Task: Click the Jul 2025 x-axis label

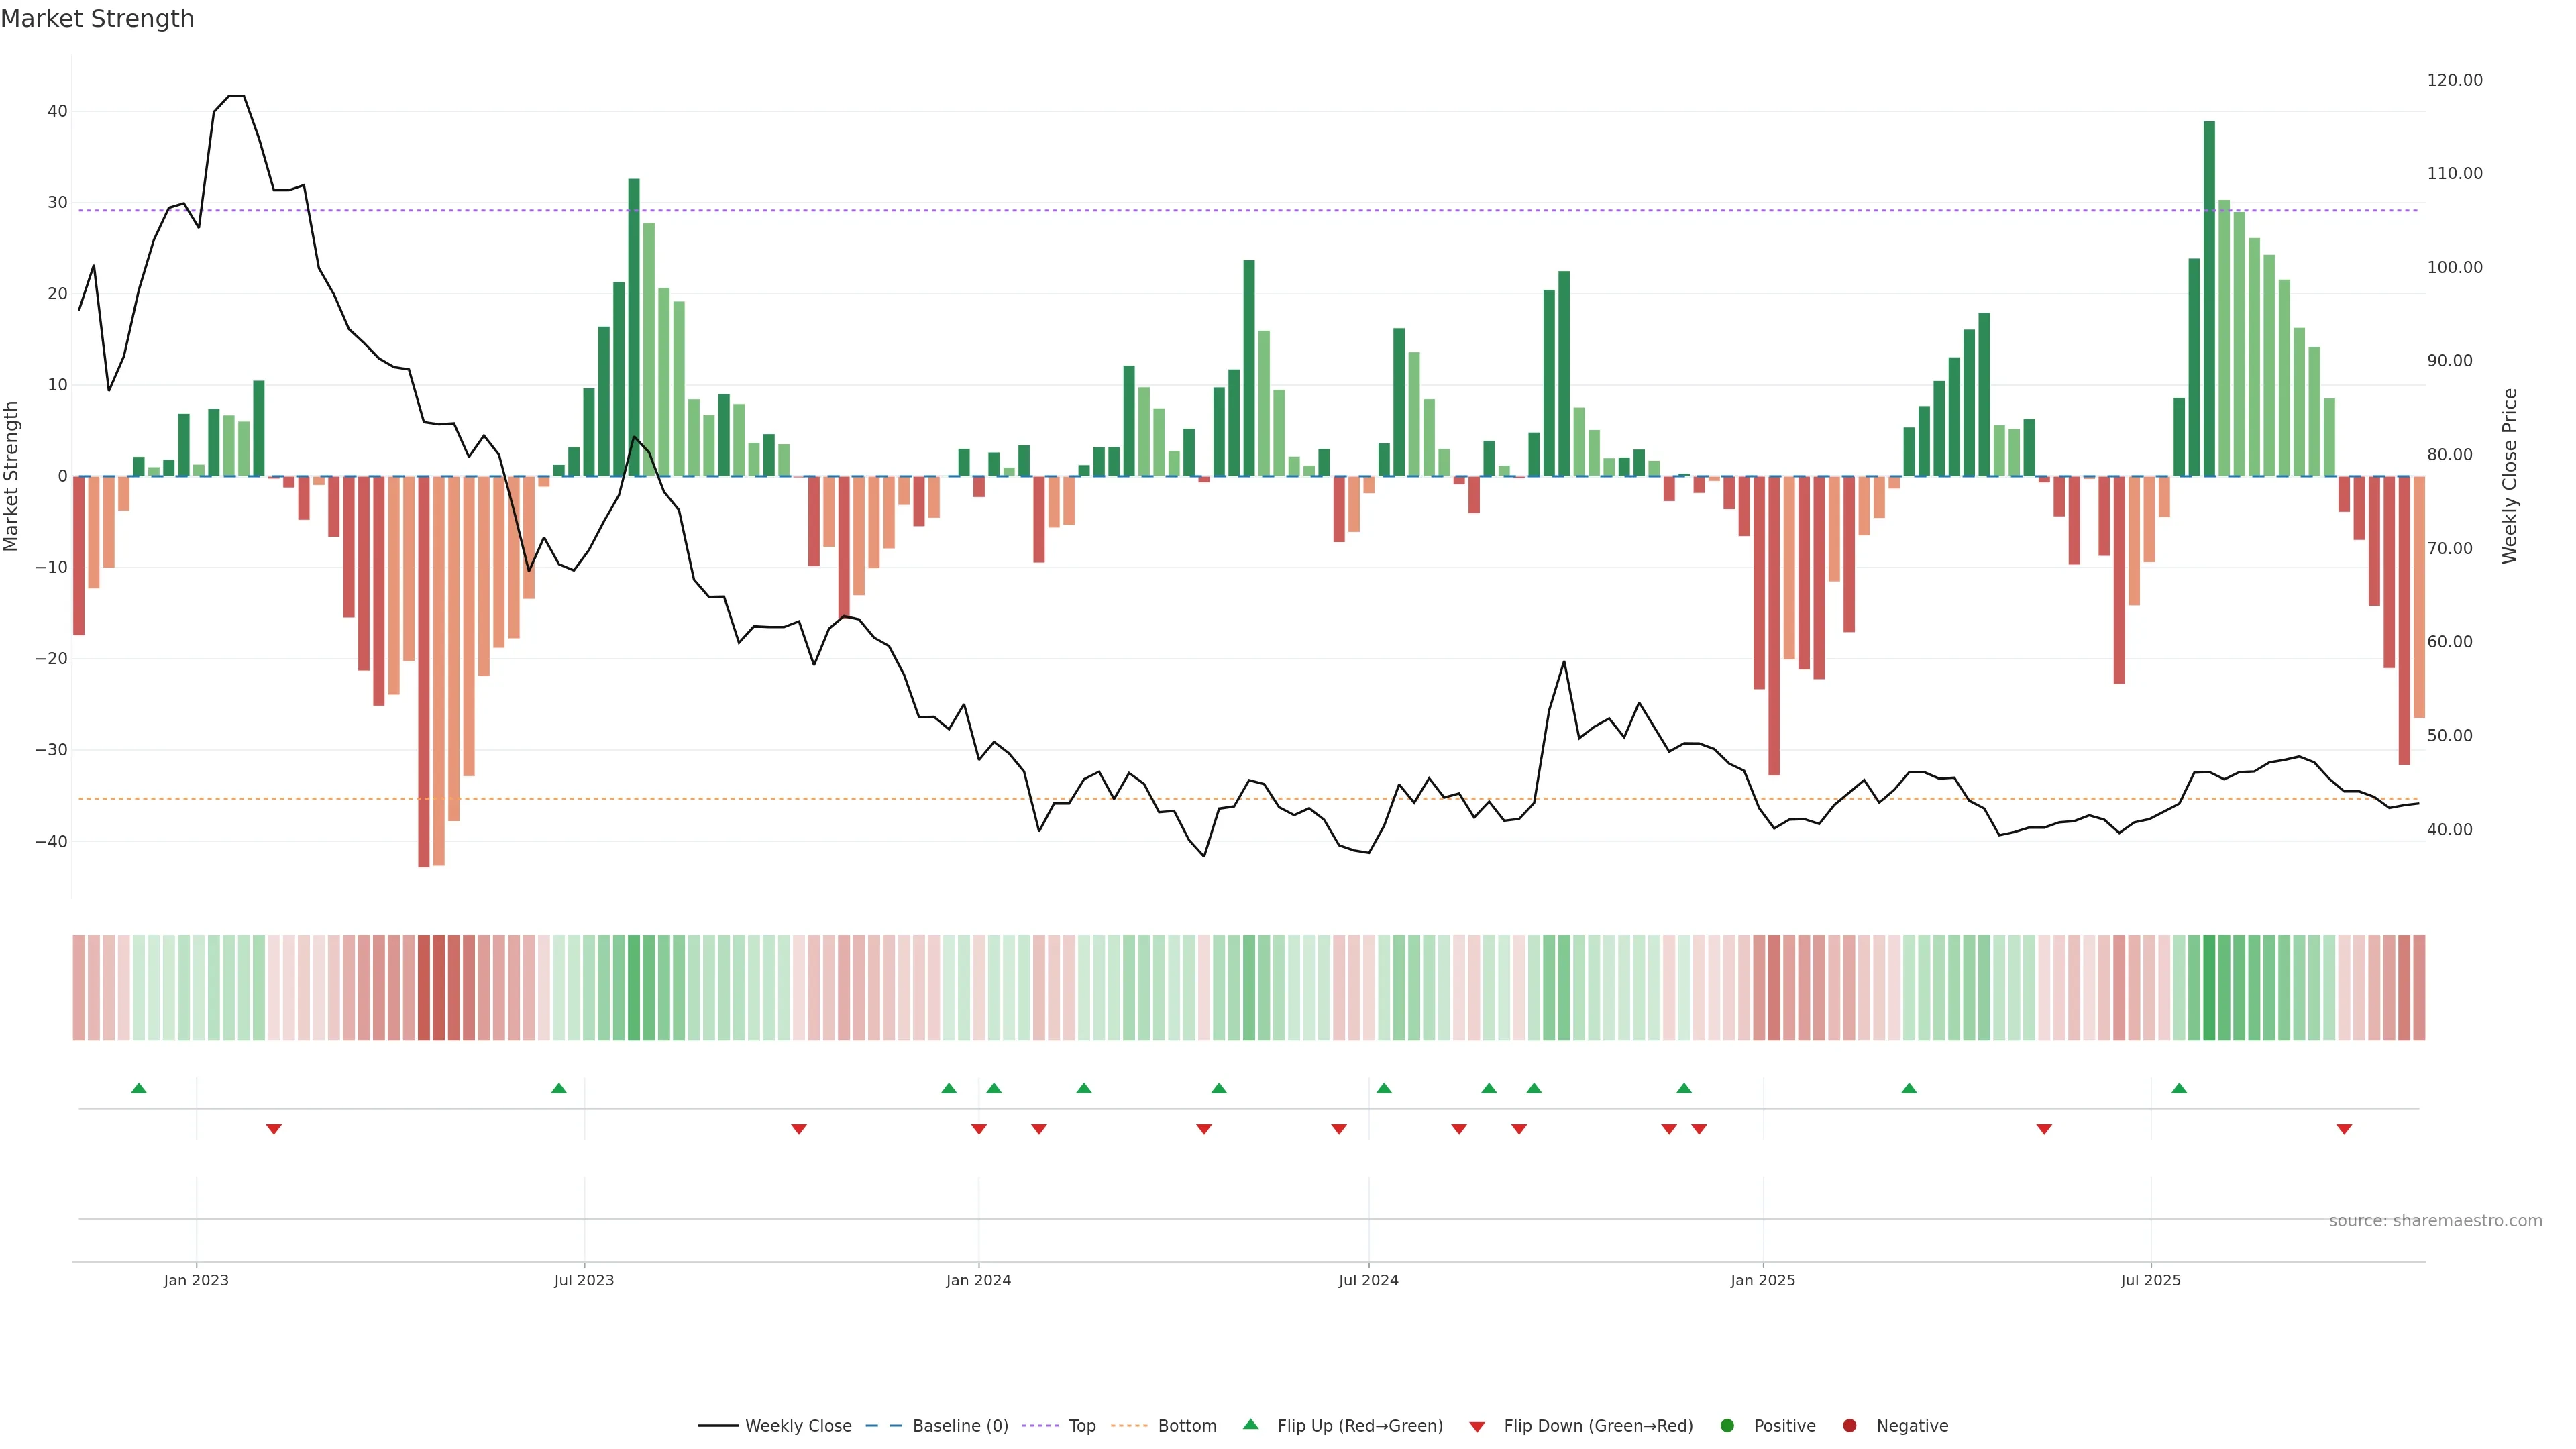Action: pyautogui.click(x=2150, y=1280)
